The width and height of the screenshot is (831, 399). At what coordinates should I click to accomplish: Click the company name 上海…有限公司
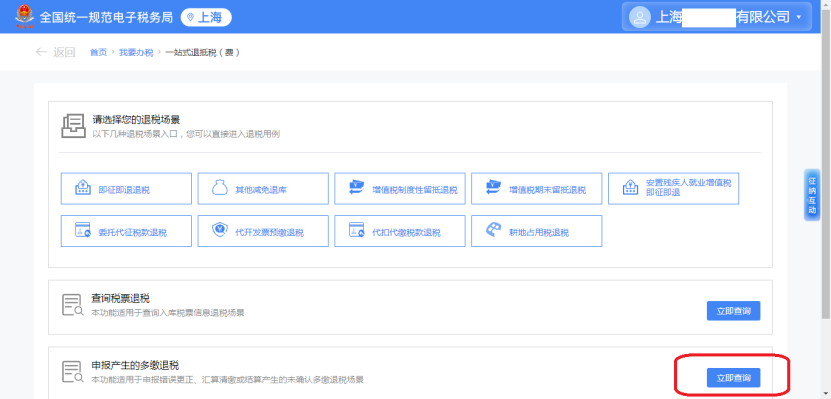(x=723, y=17)
